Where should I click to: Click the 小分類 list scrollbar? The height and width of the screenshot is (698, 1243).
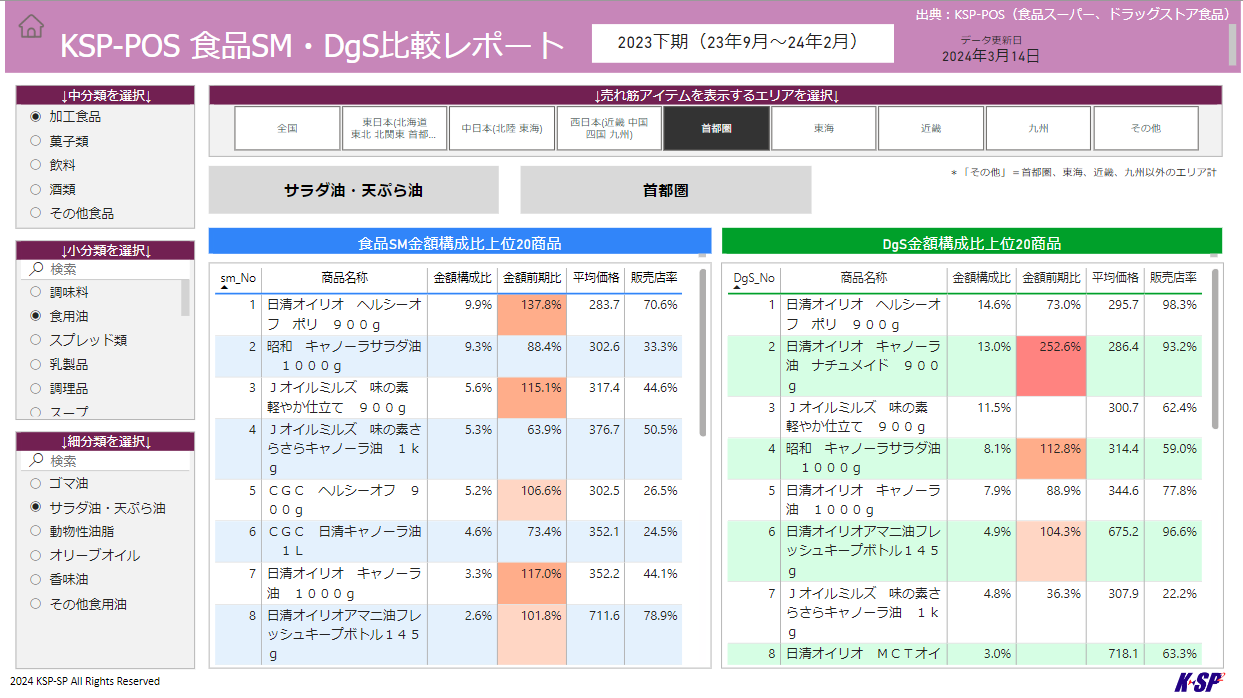coord(185,298)
